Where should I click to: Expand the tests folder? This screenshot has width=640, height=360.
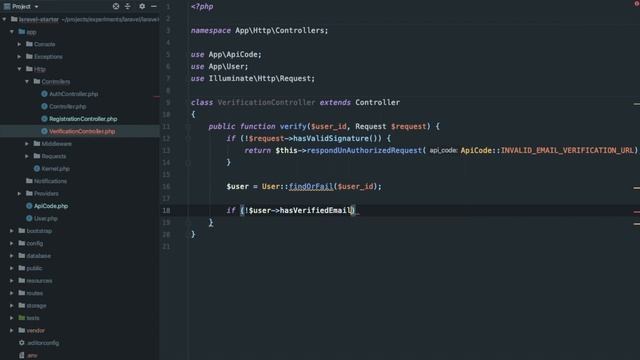tap(12, 318)
